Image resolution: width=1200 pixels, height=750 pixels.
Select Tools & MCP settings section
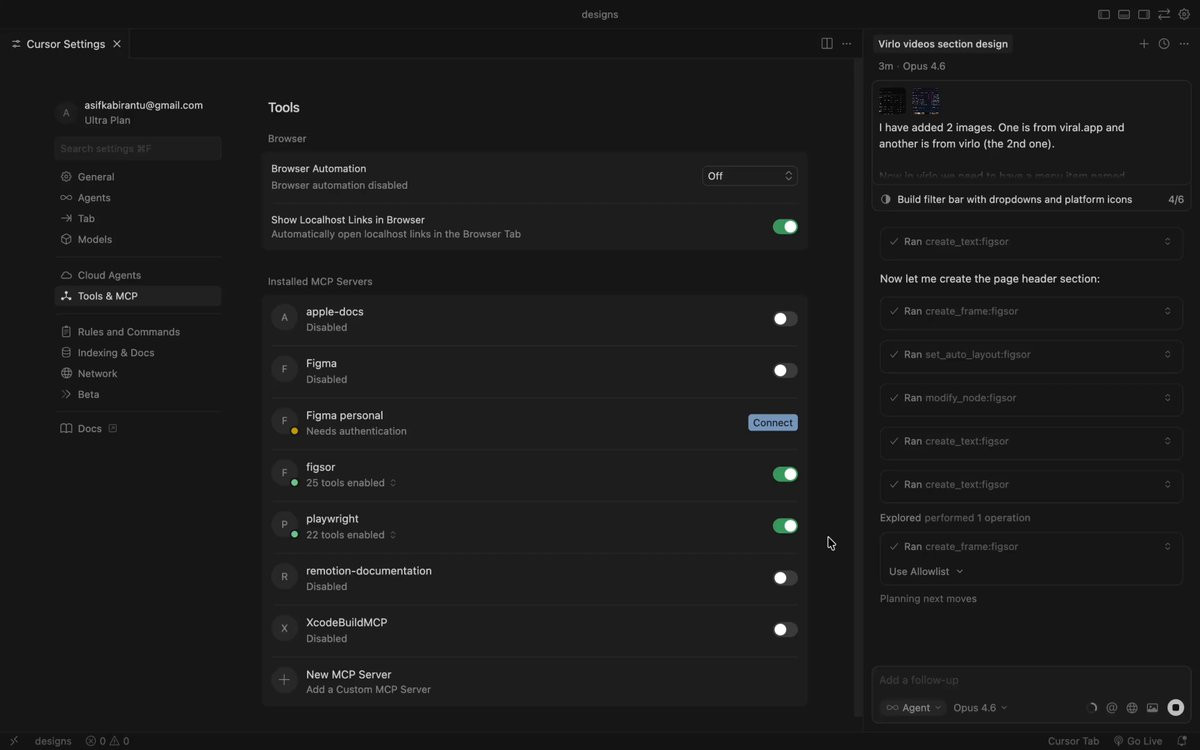tap(138, 296)
